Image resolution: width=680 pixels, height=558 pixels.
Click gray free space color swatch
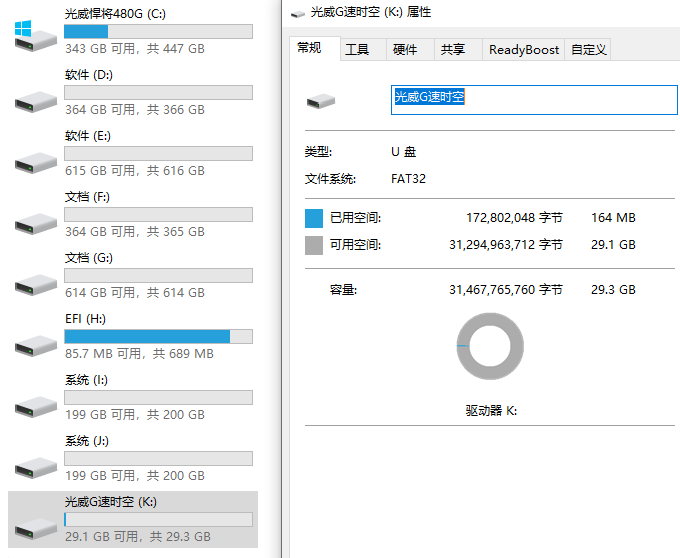(x=314, y=245)
